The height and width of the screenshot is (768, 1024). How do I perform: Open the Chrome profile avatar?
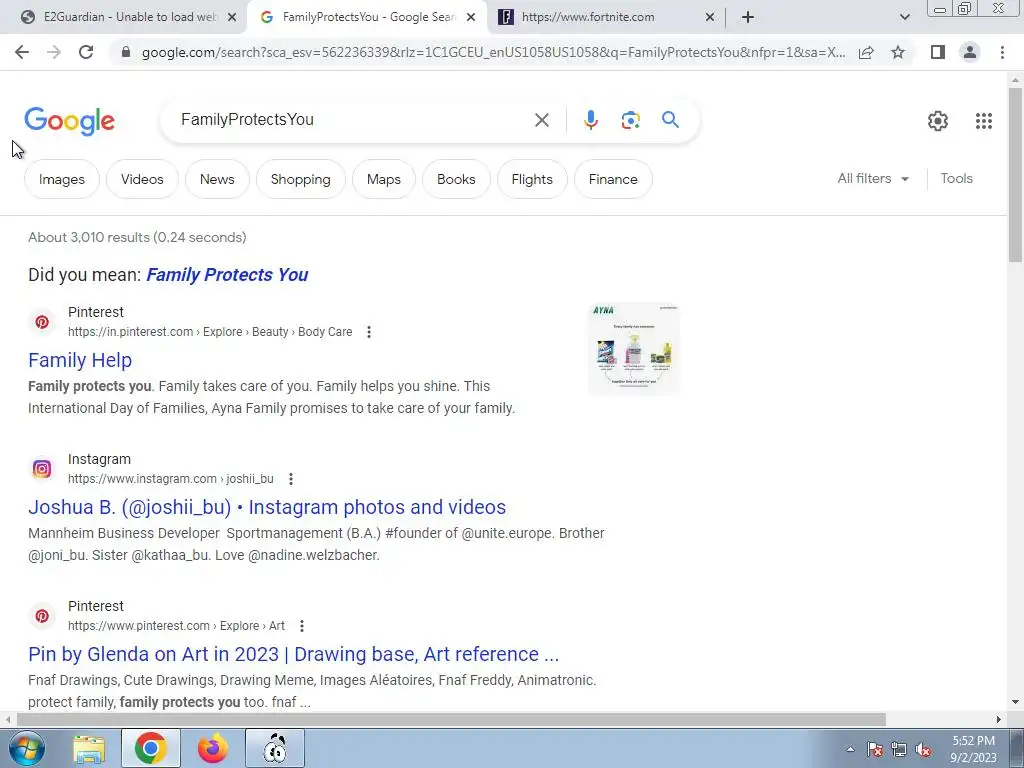[x=970, y=52]
